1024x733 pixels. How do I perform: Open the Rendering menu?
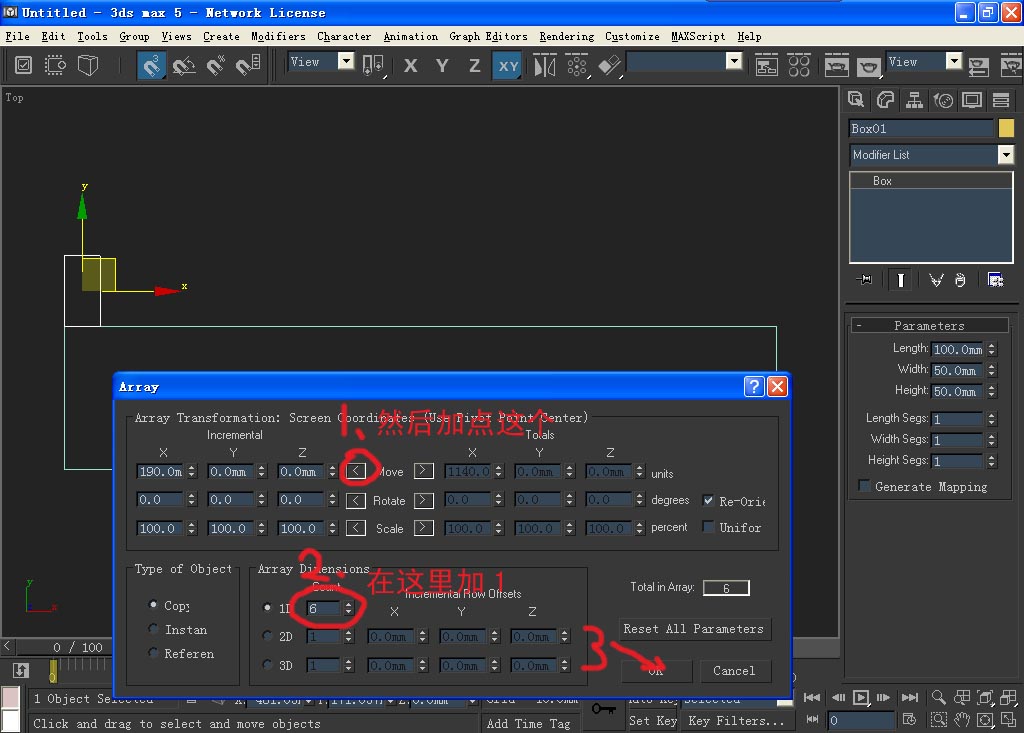click(566, 36)
